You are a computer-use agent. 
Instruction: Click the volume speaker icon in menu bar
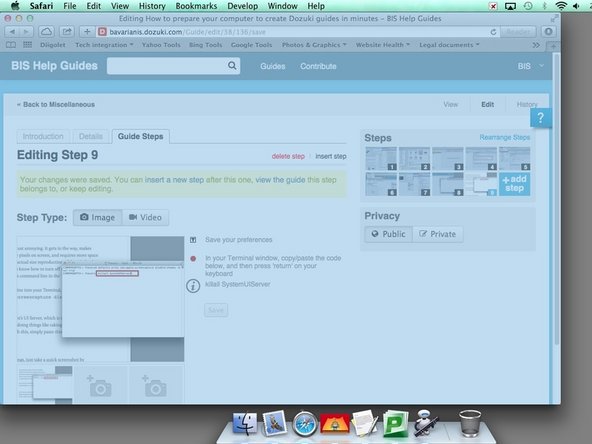coord(577,6)
